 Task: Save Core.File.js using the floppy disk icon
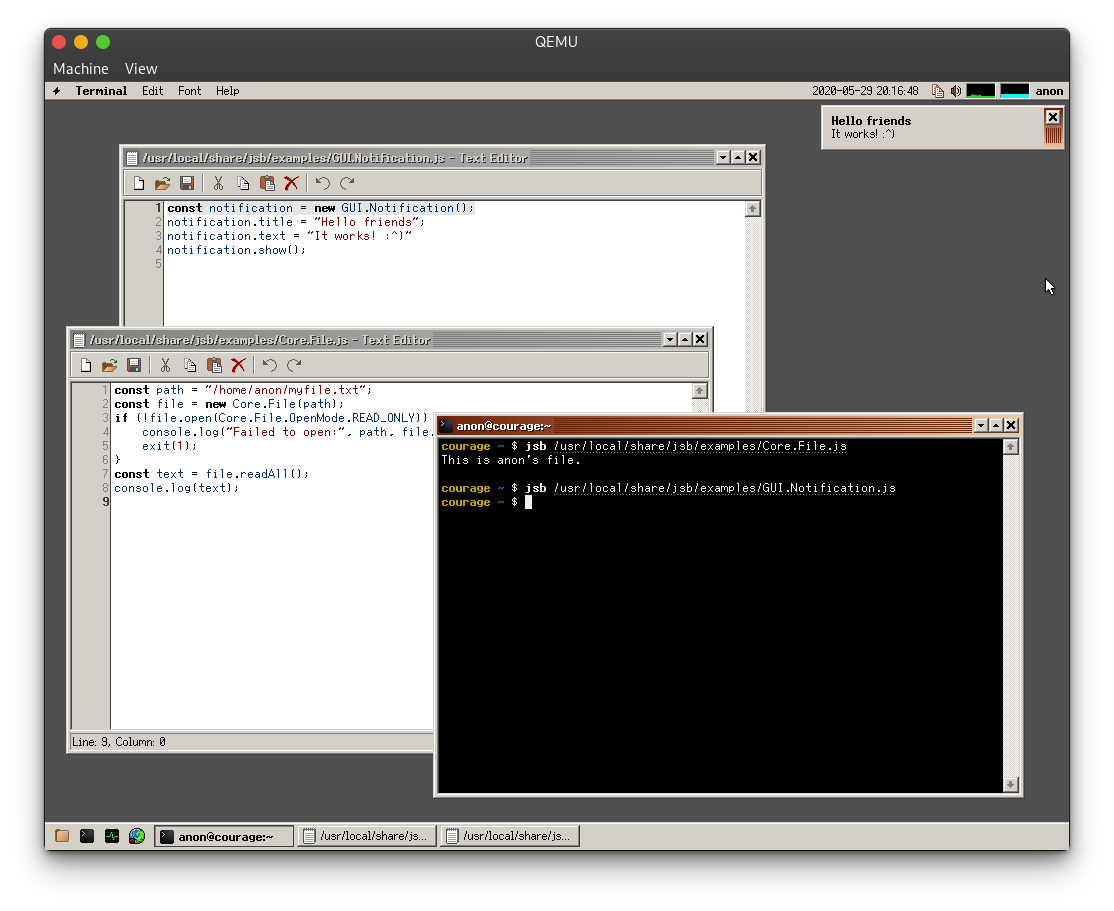pos(134,365)
